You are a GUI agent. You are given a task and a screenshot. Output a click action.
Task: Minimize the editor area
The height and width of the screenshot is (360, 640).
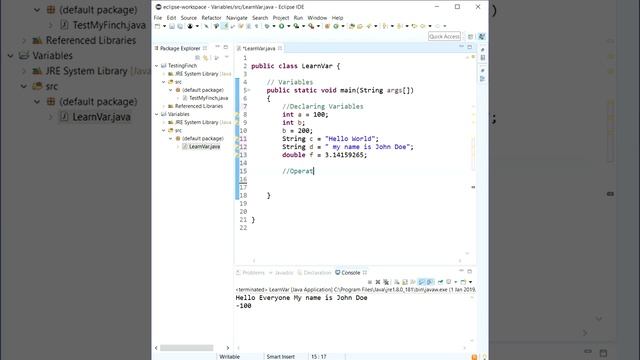[x=461, y=47]
